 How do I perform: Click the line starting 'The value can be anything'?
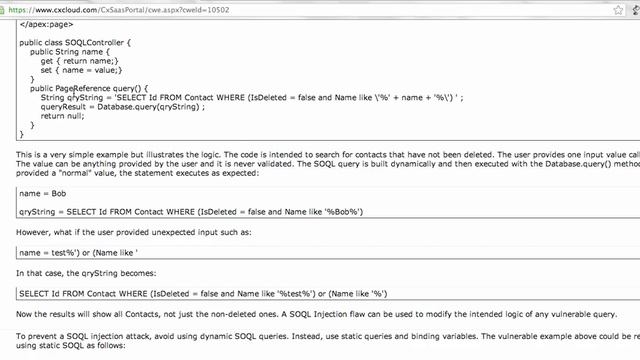(328, 164)
